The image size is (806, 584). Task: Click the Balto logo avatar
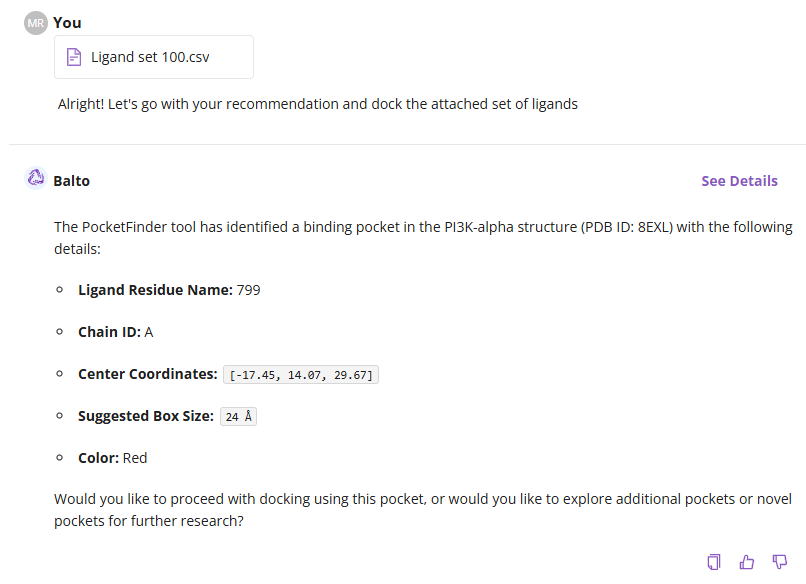(36, 179)
